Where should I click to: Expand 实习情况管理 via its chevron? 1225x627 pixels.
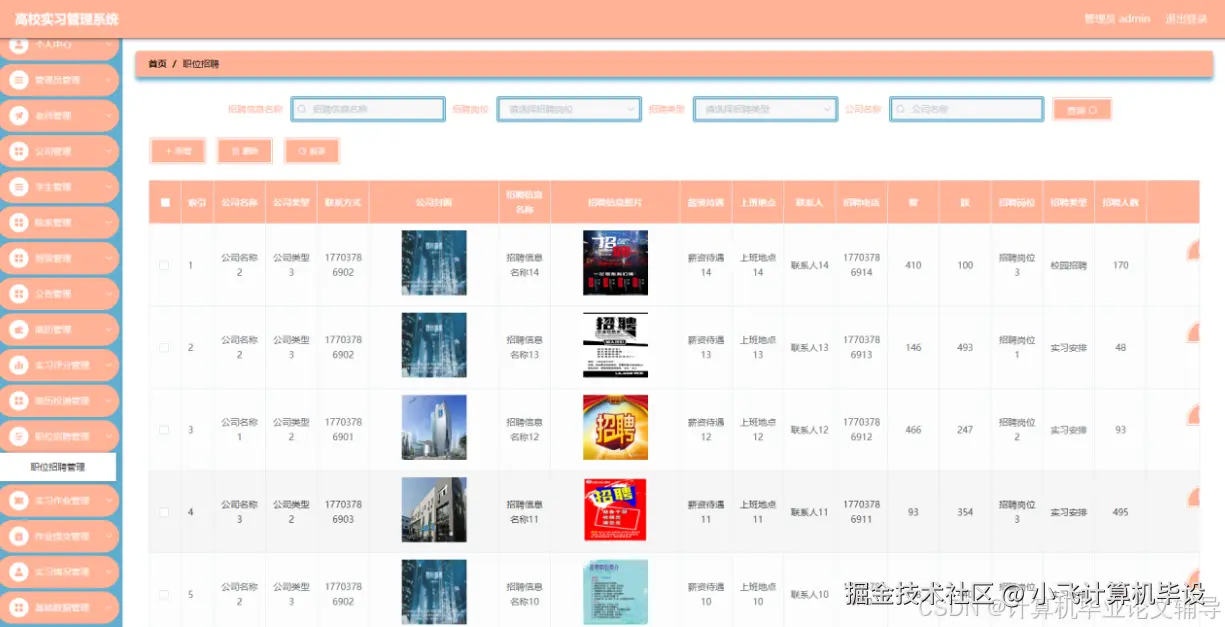click(108, 572)
